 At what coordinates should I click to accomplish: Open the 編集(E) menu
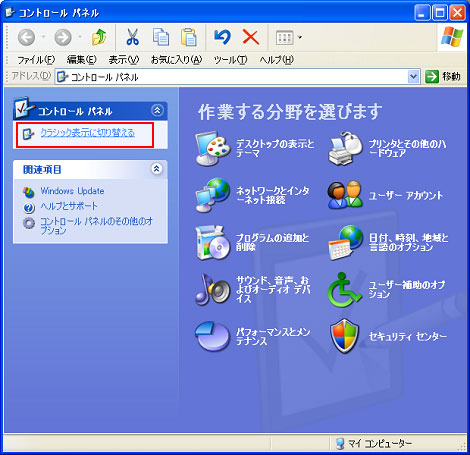tap(82, 60)
